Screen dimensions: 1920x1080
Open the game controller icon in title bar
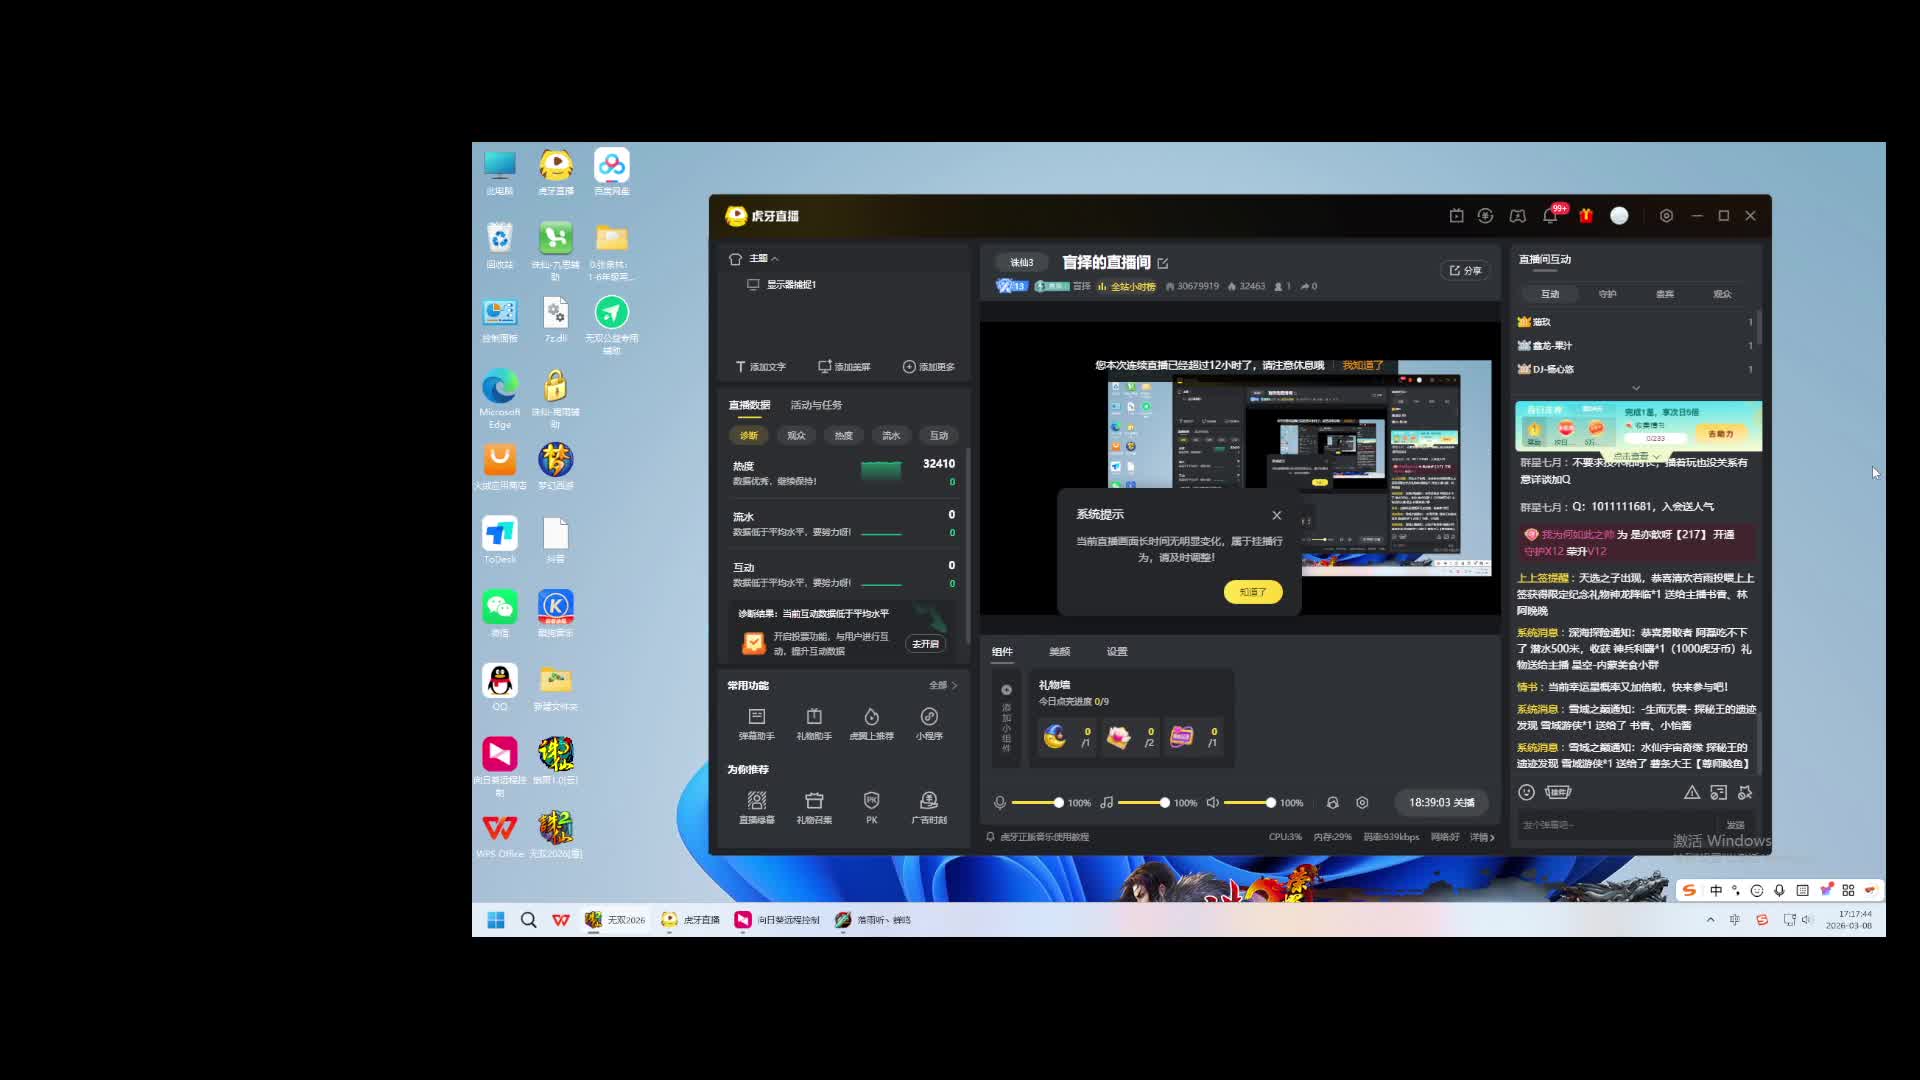[x=1517, y=216]
